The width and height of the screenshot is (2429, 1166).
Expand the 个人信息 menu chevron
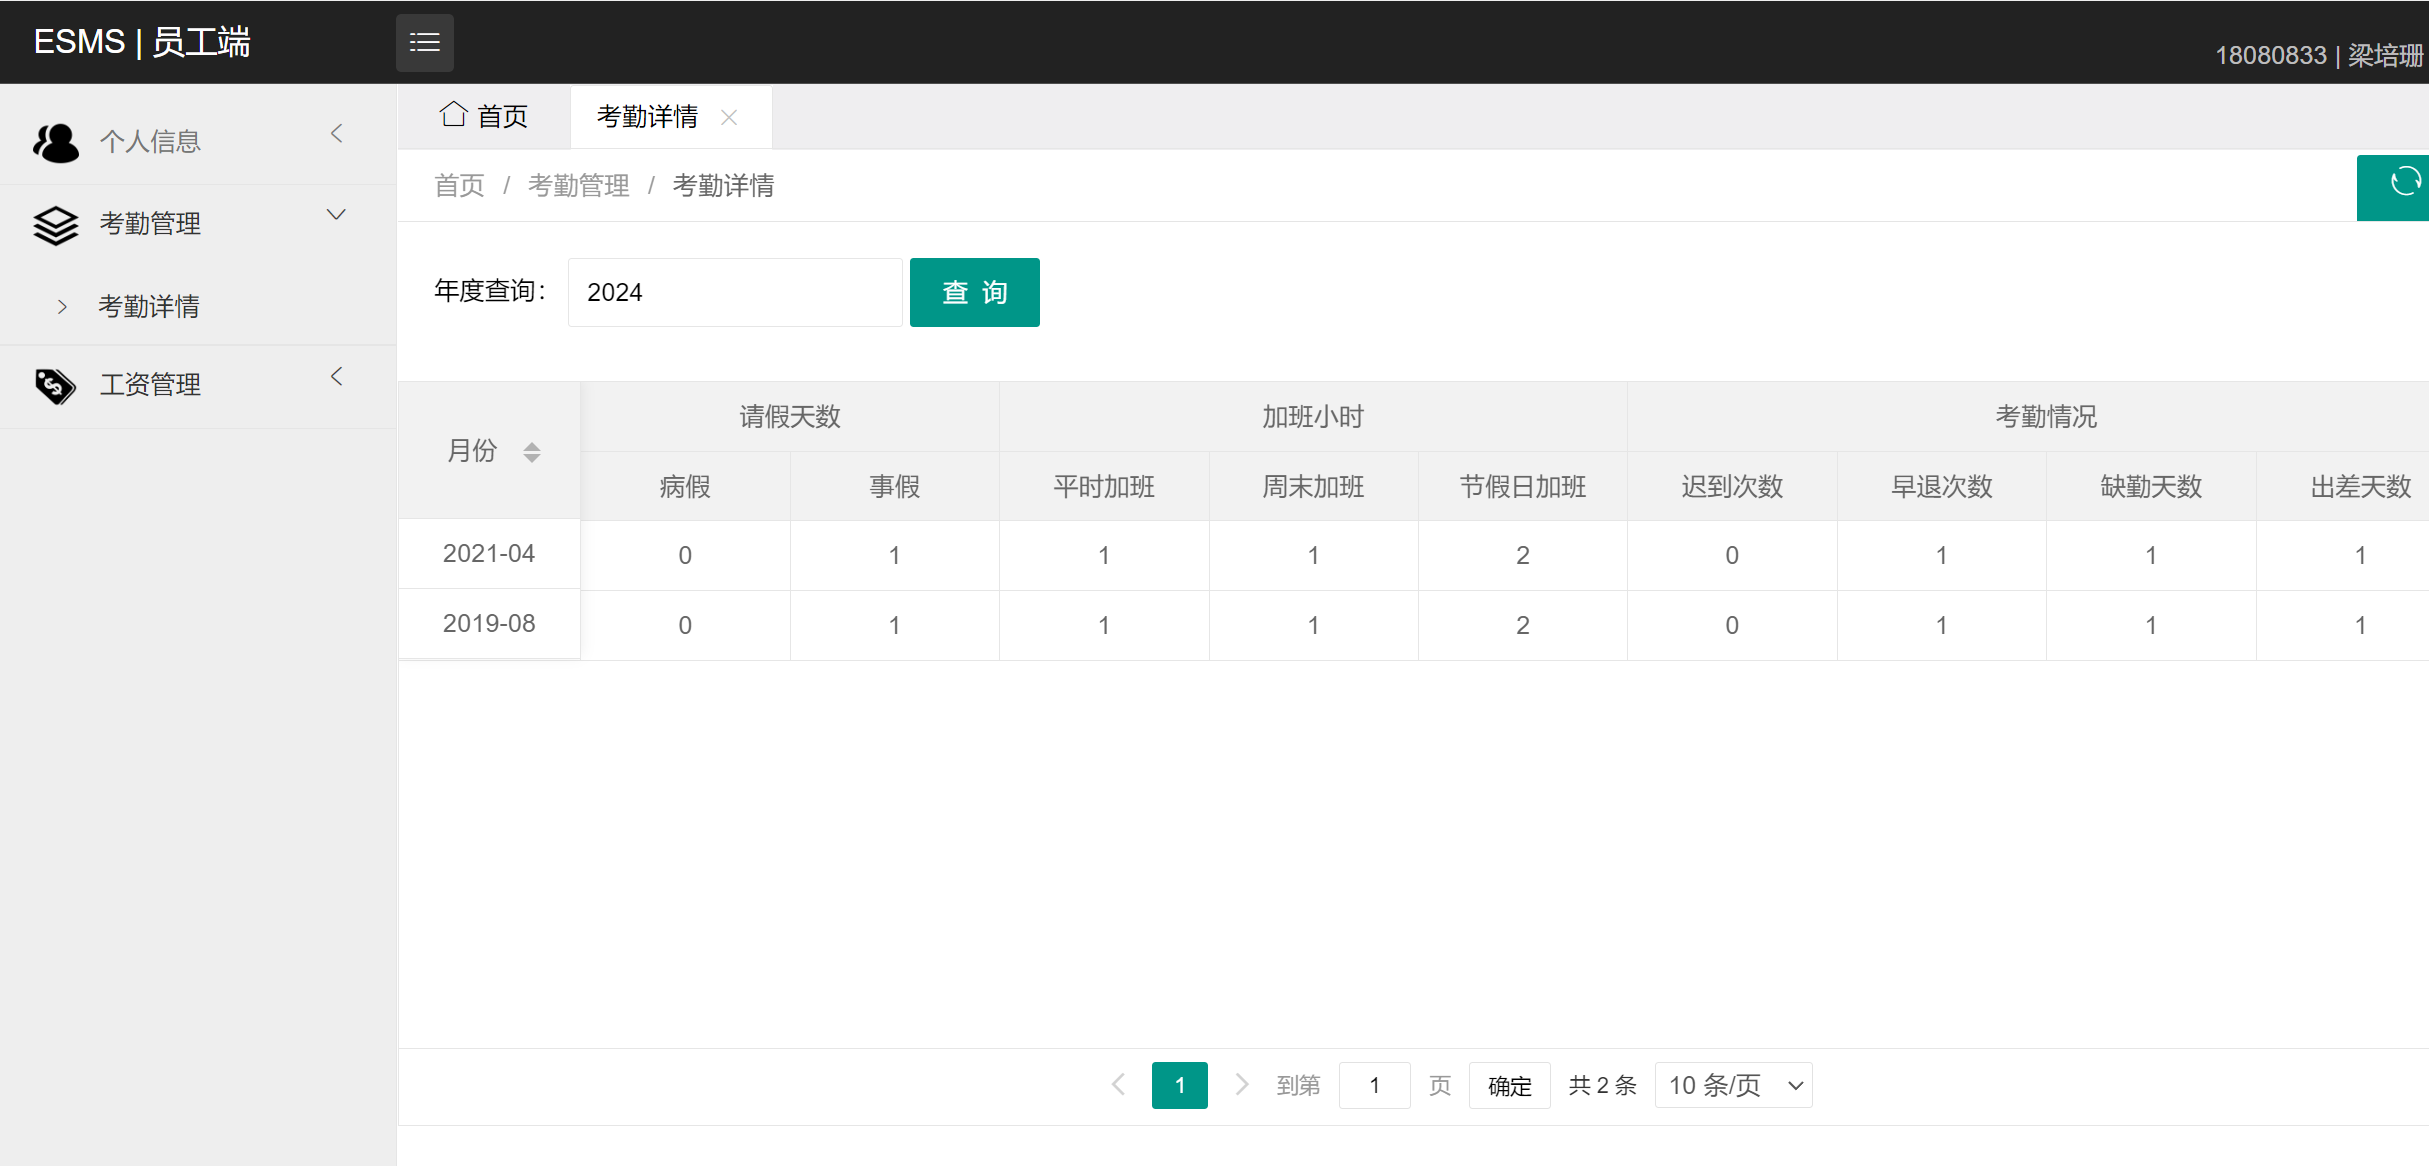tap(337, 134)
